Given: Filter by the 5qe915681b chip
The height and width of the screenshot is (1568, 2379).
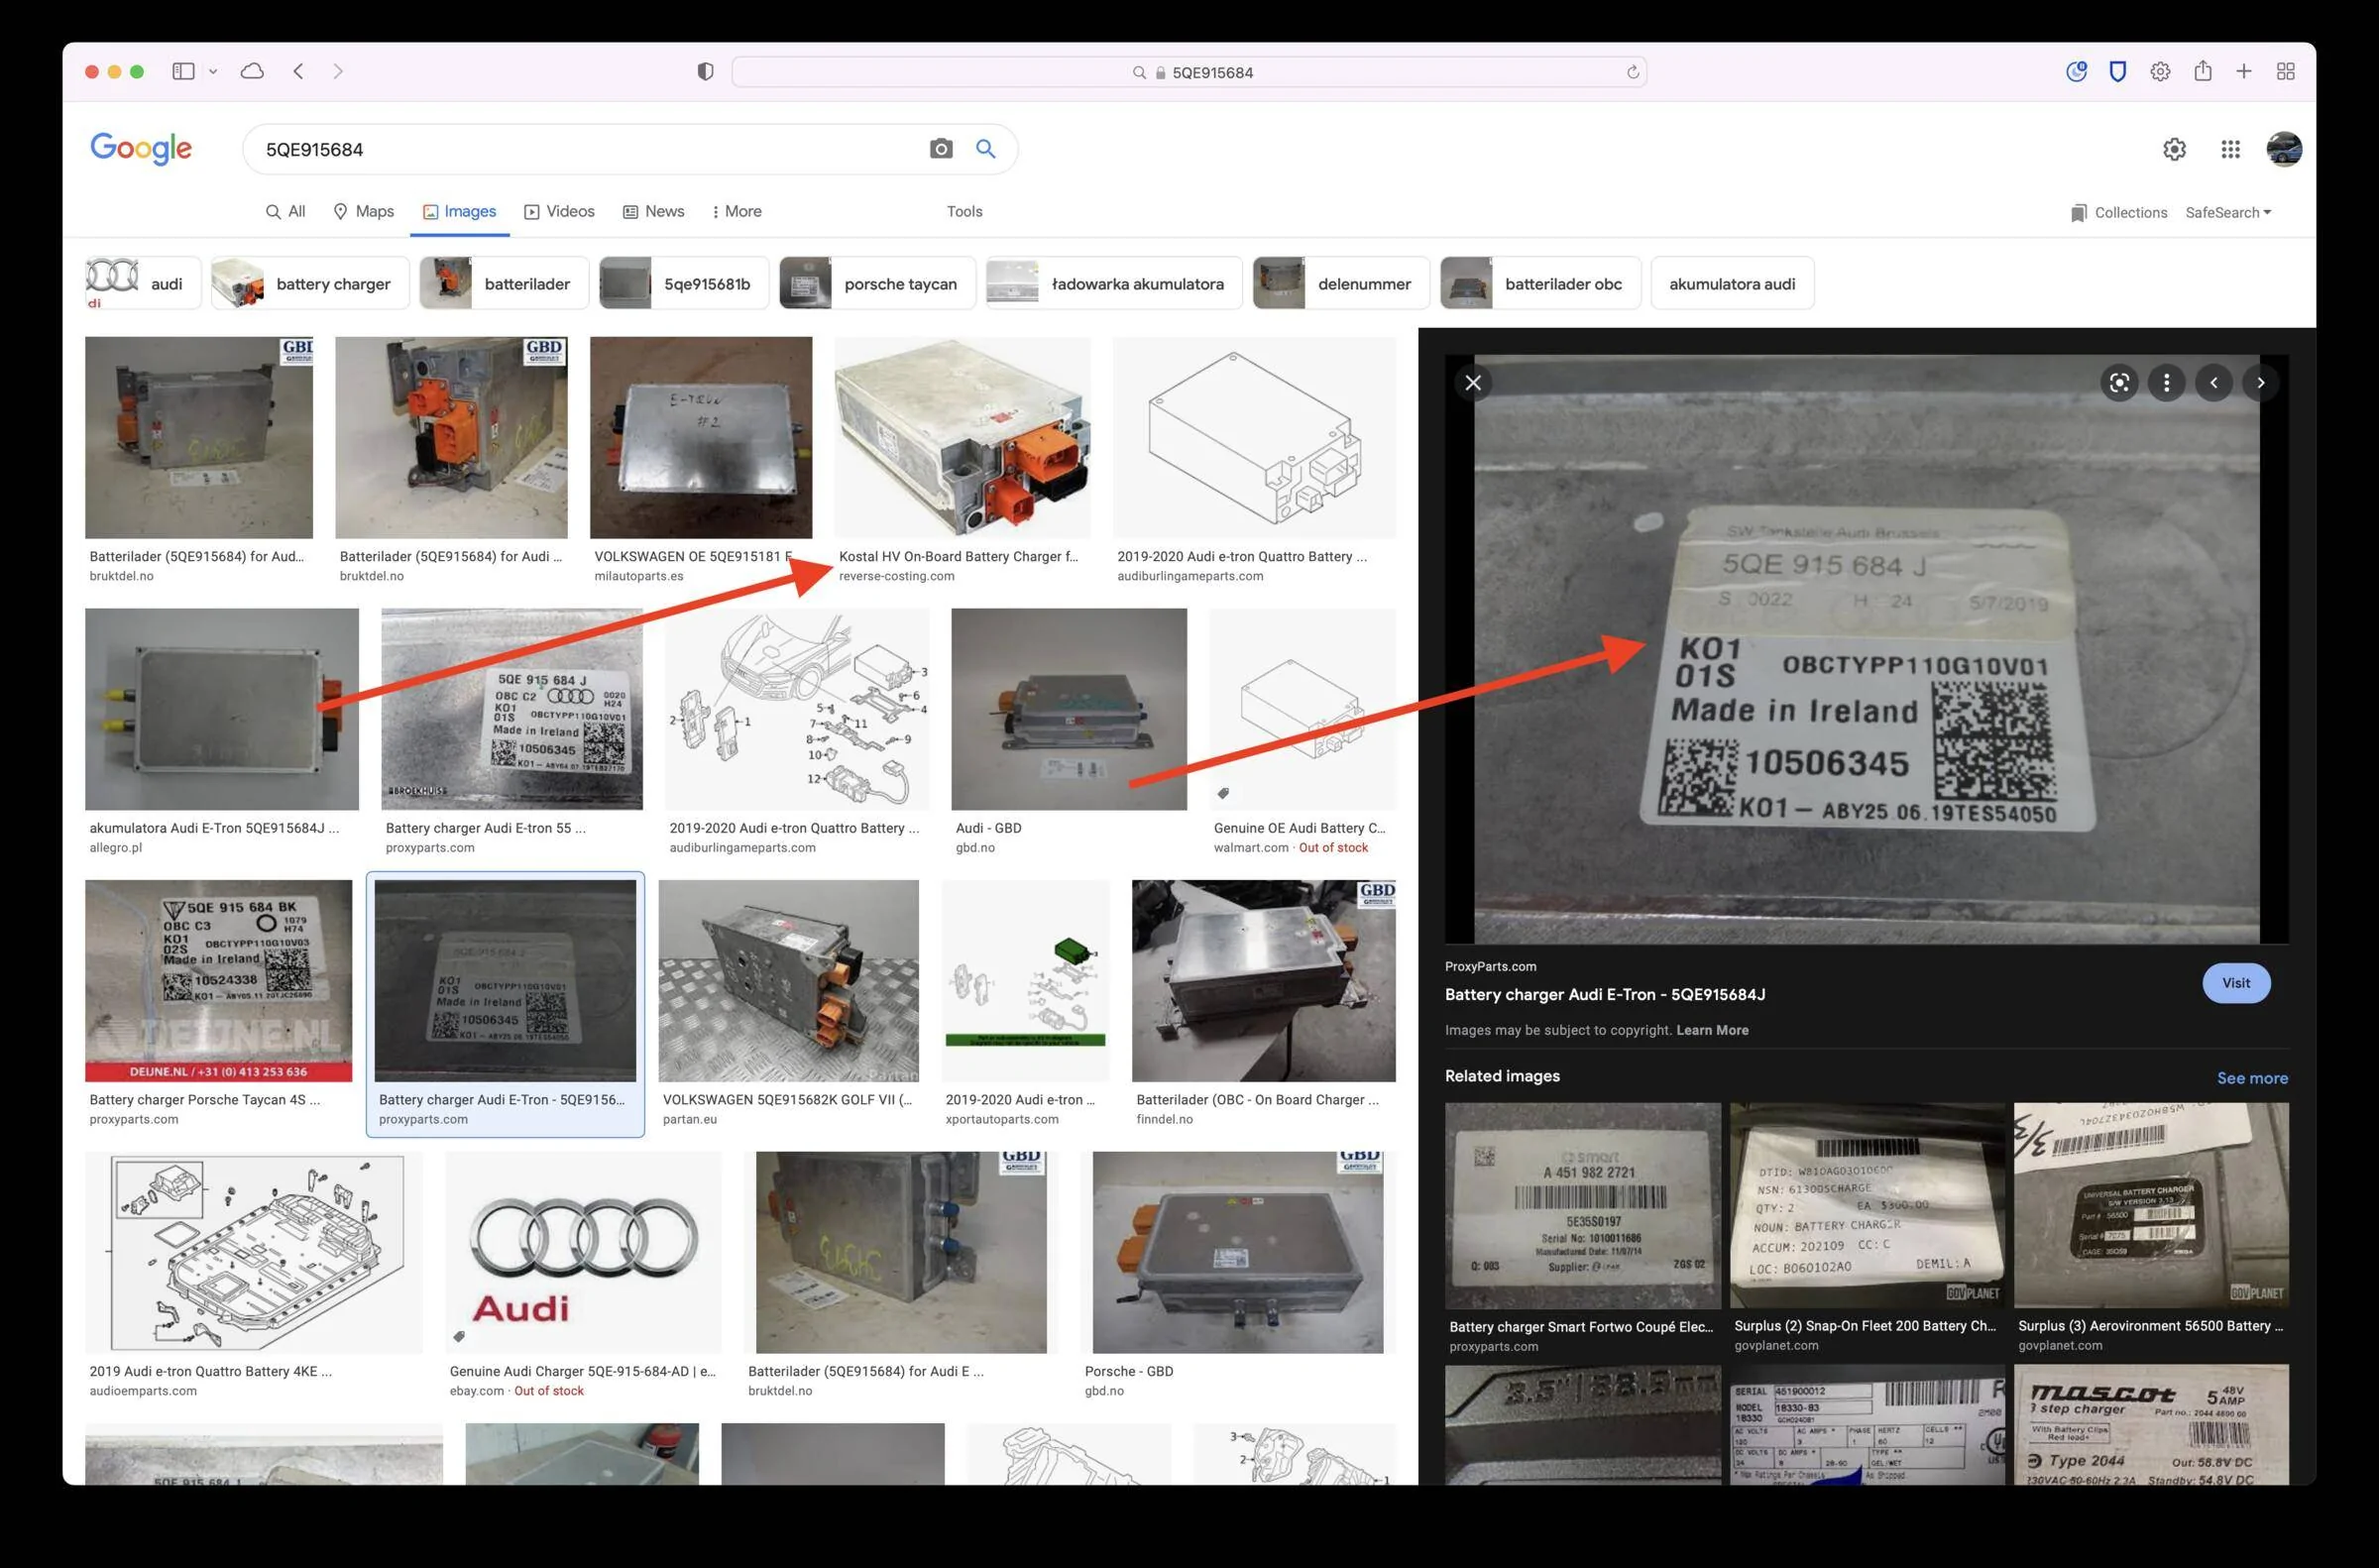Looking at the screenshot, I should point(683,283).
